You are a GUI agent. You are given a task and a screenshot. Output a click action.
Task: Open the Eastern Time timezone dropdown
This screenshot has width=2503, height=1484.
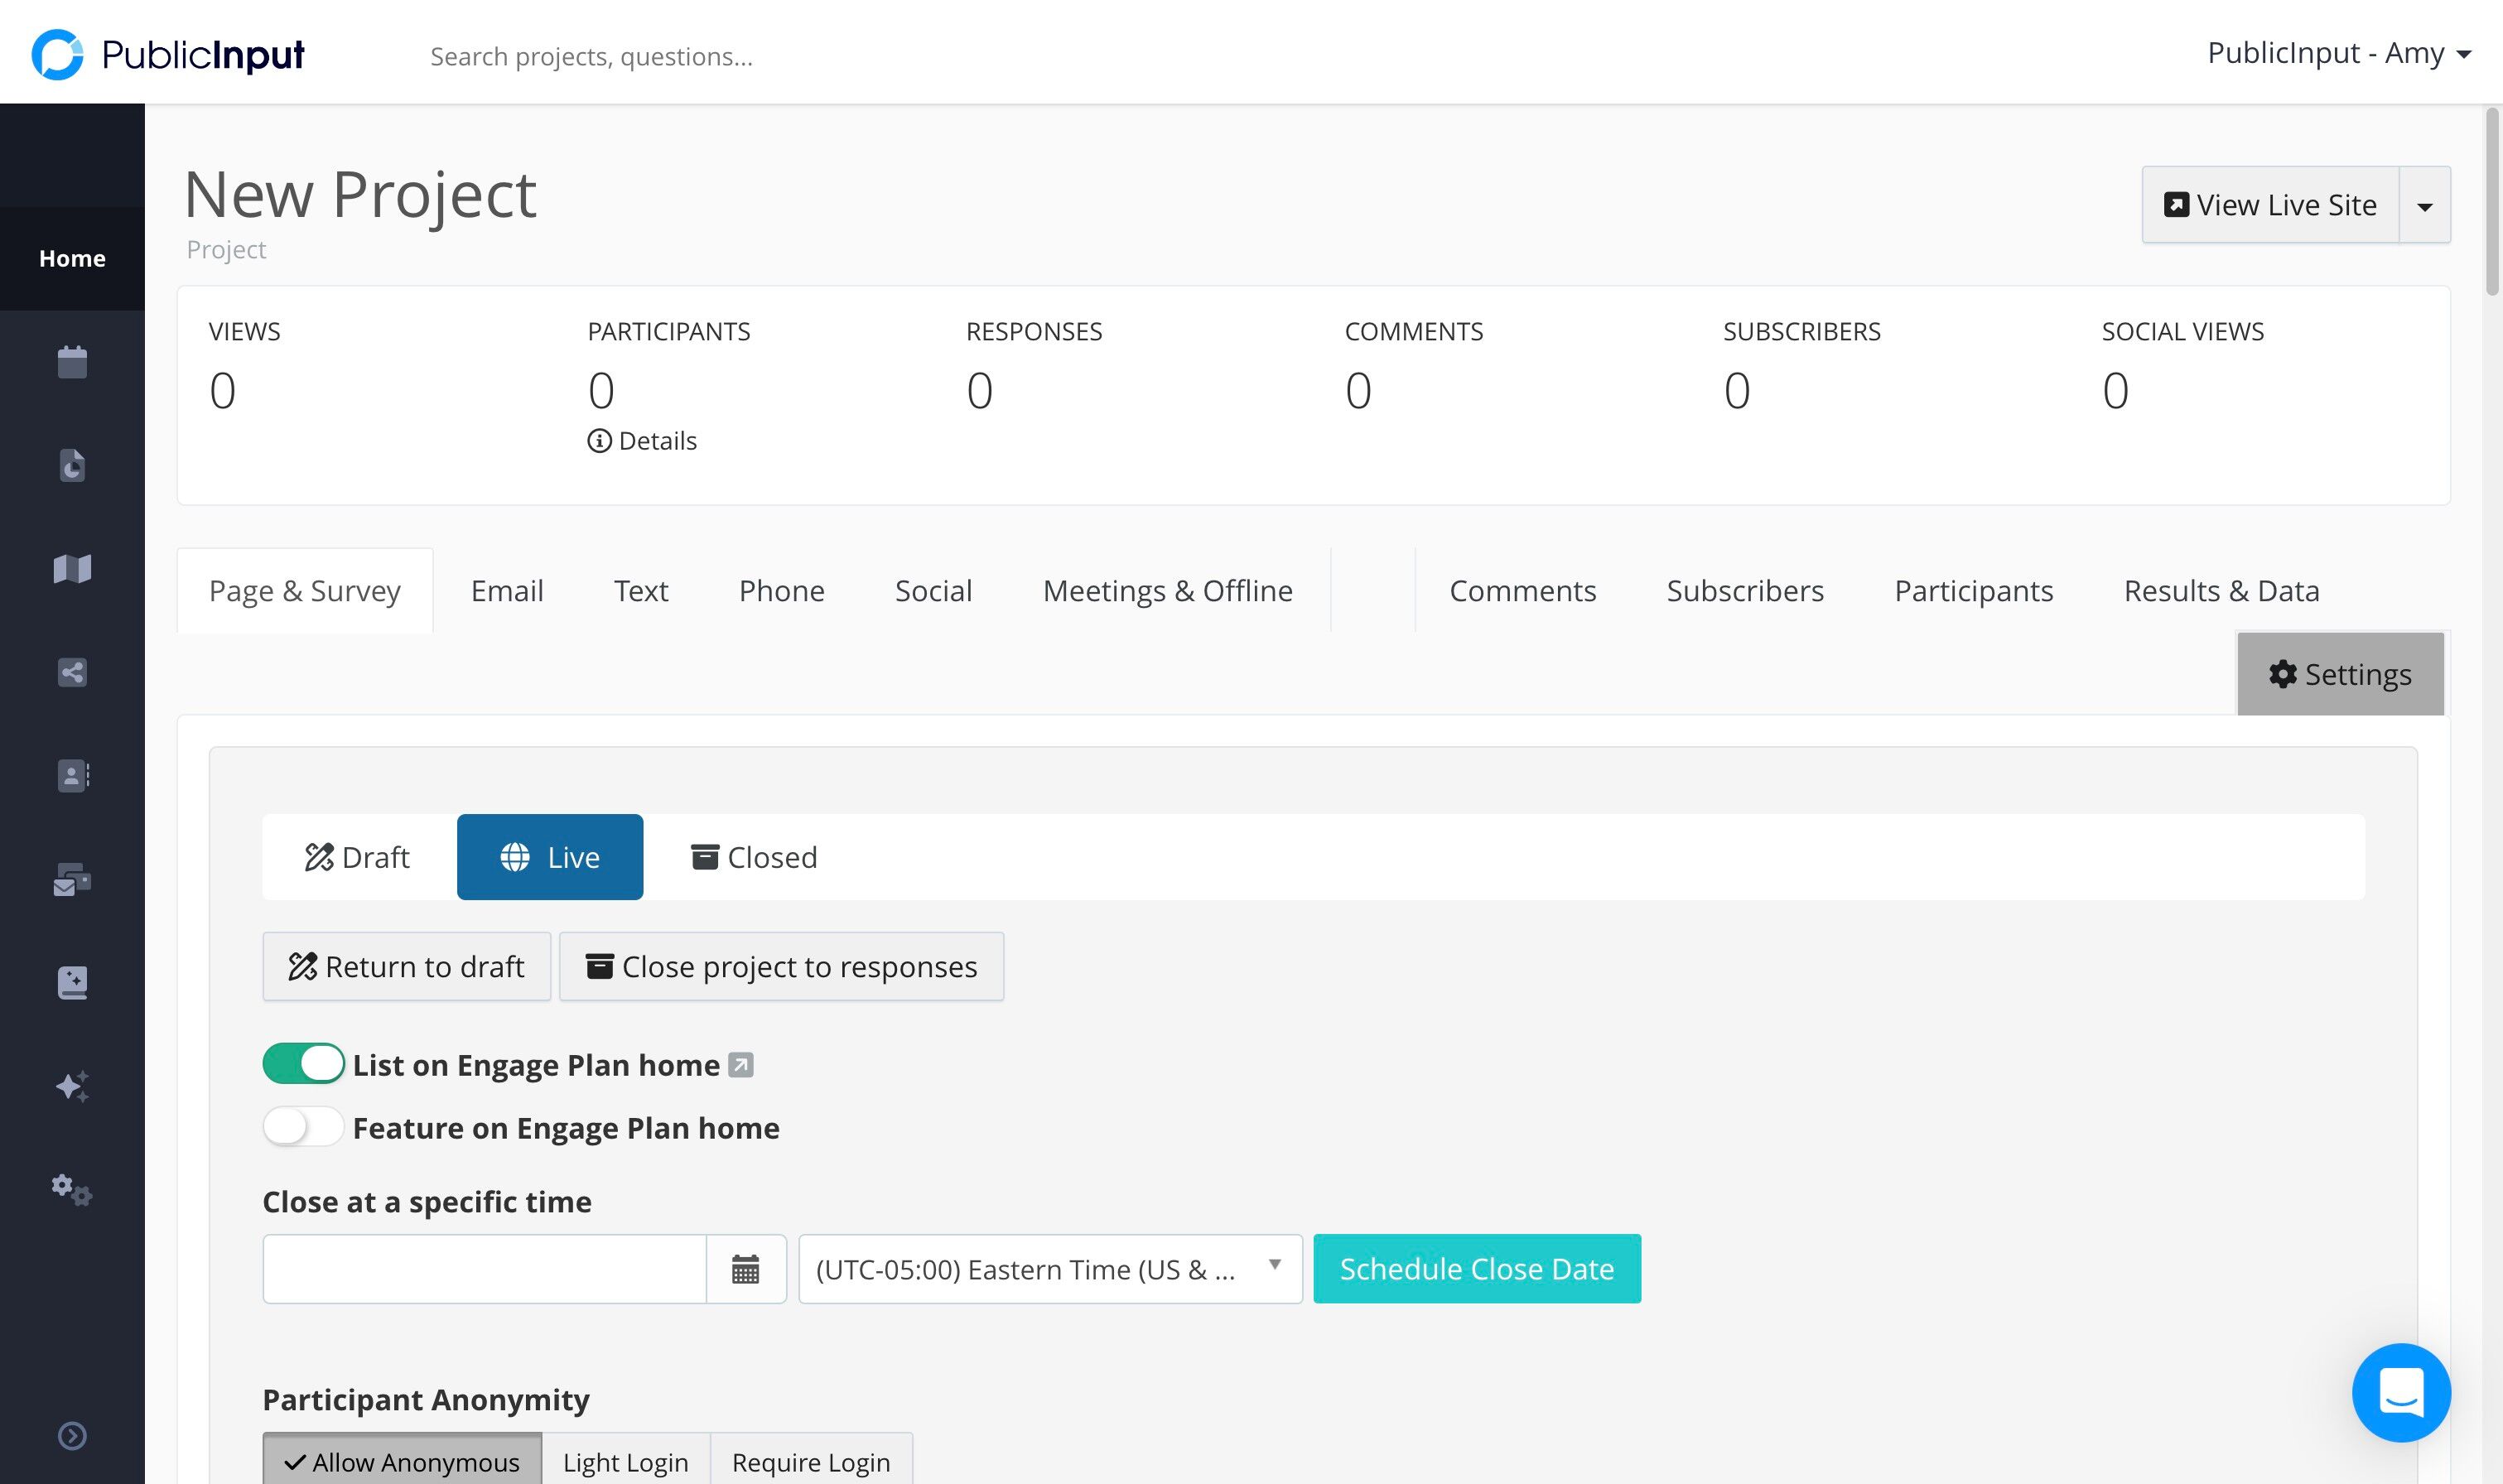point(1050,1269)
